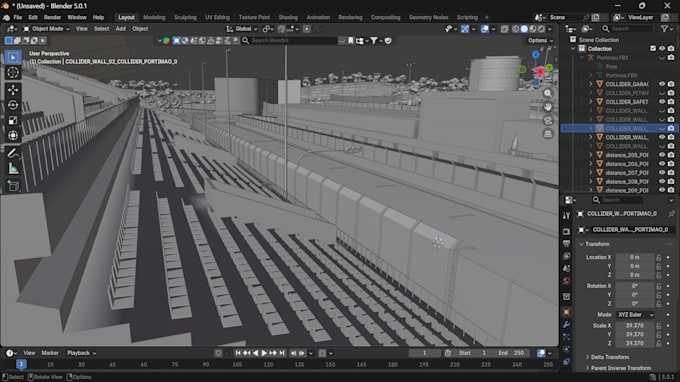Select the Select Box tool
Viewport: 680px width, 382px height.
[13, 57]
